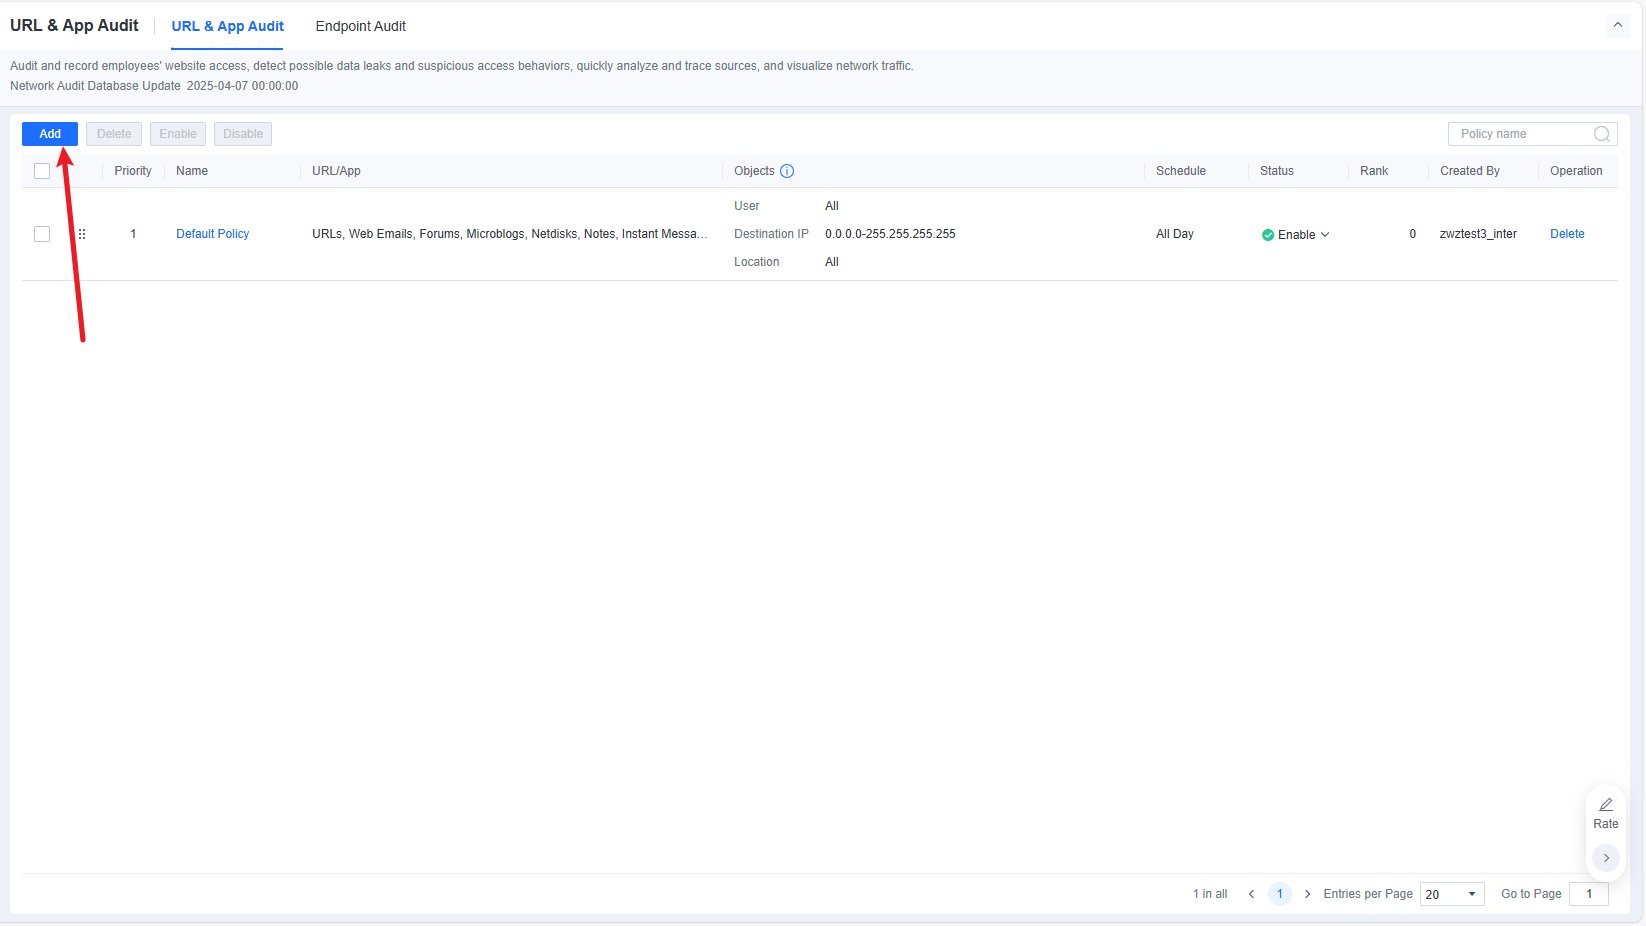Go to the next page arrow
This screenshot has width=1646, height=926.
(x=1307, y=894)
